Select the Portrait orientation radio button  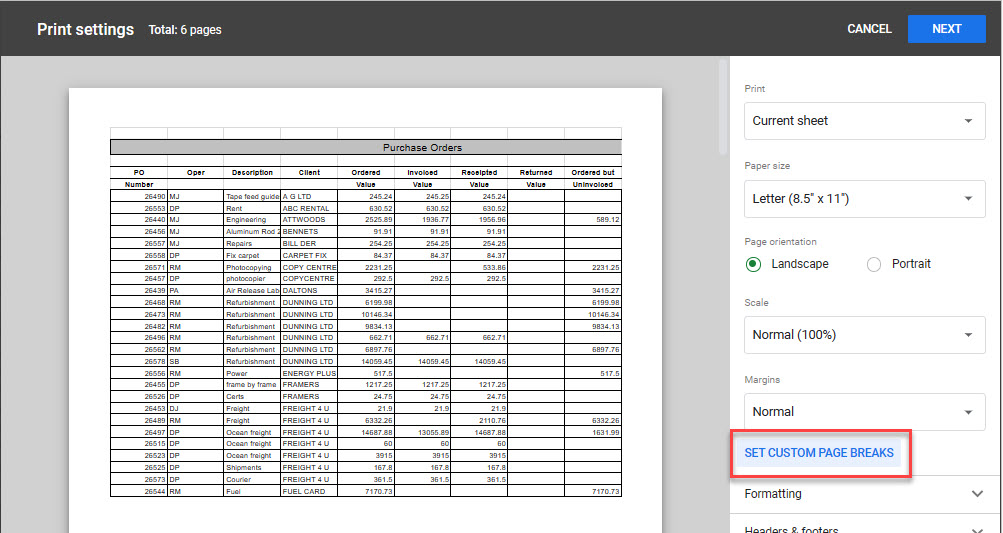874,264
